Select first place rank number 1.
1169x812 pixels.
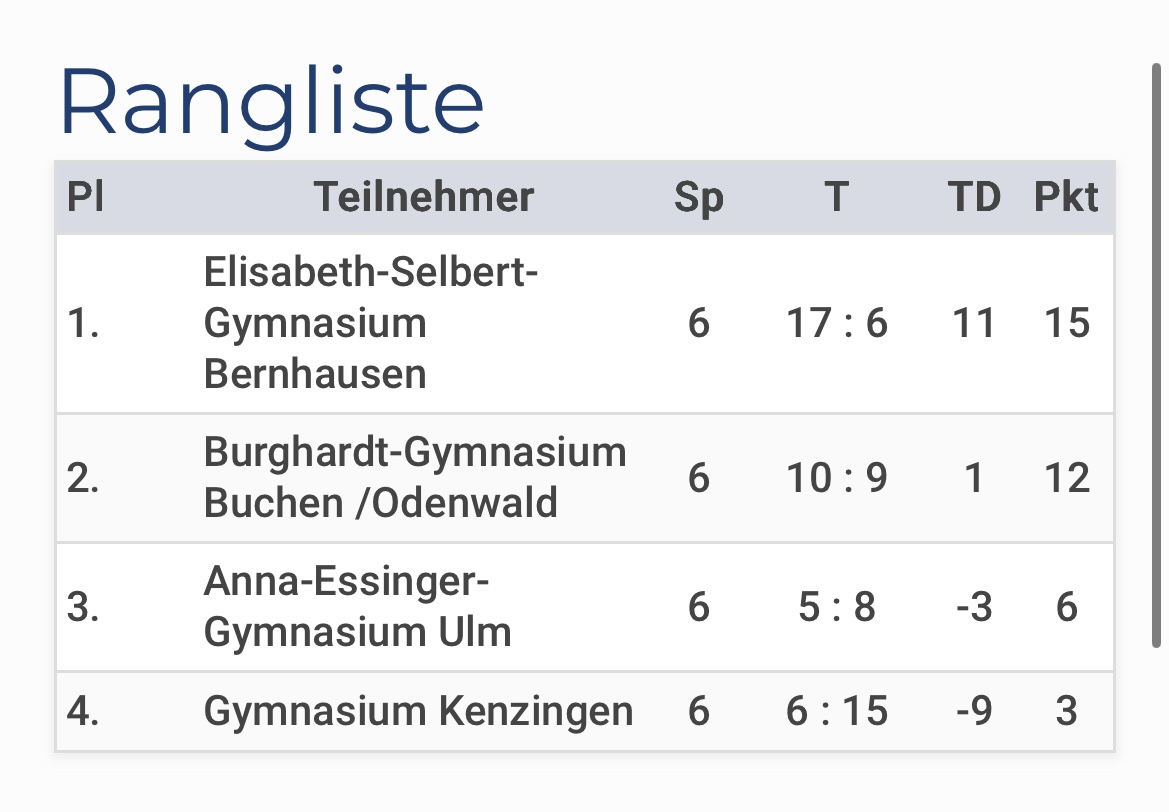83,324
